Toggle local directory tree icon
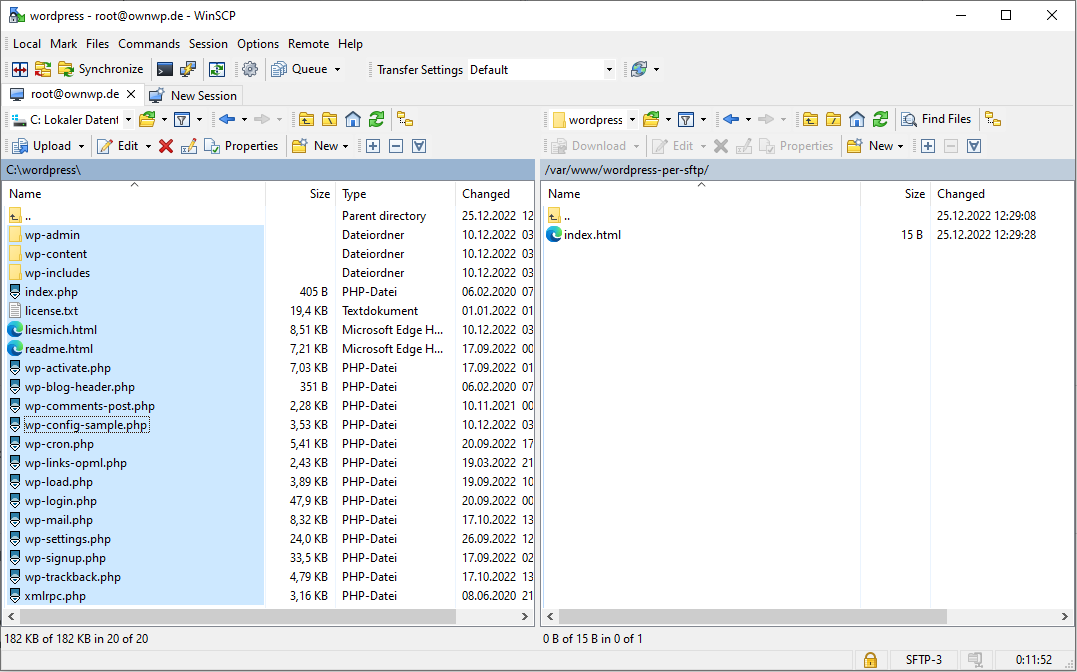Image resolution: width=1077 pixels, height=672 pixels. click(405, 120)
